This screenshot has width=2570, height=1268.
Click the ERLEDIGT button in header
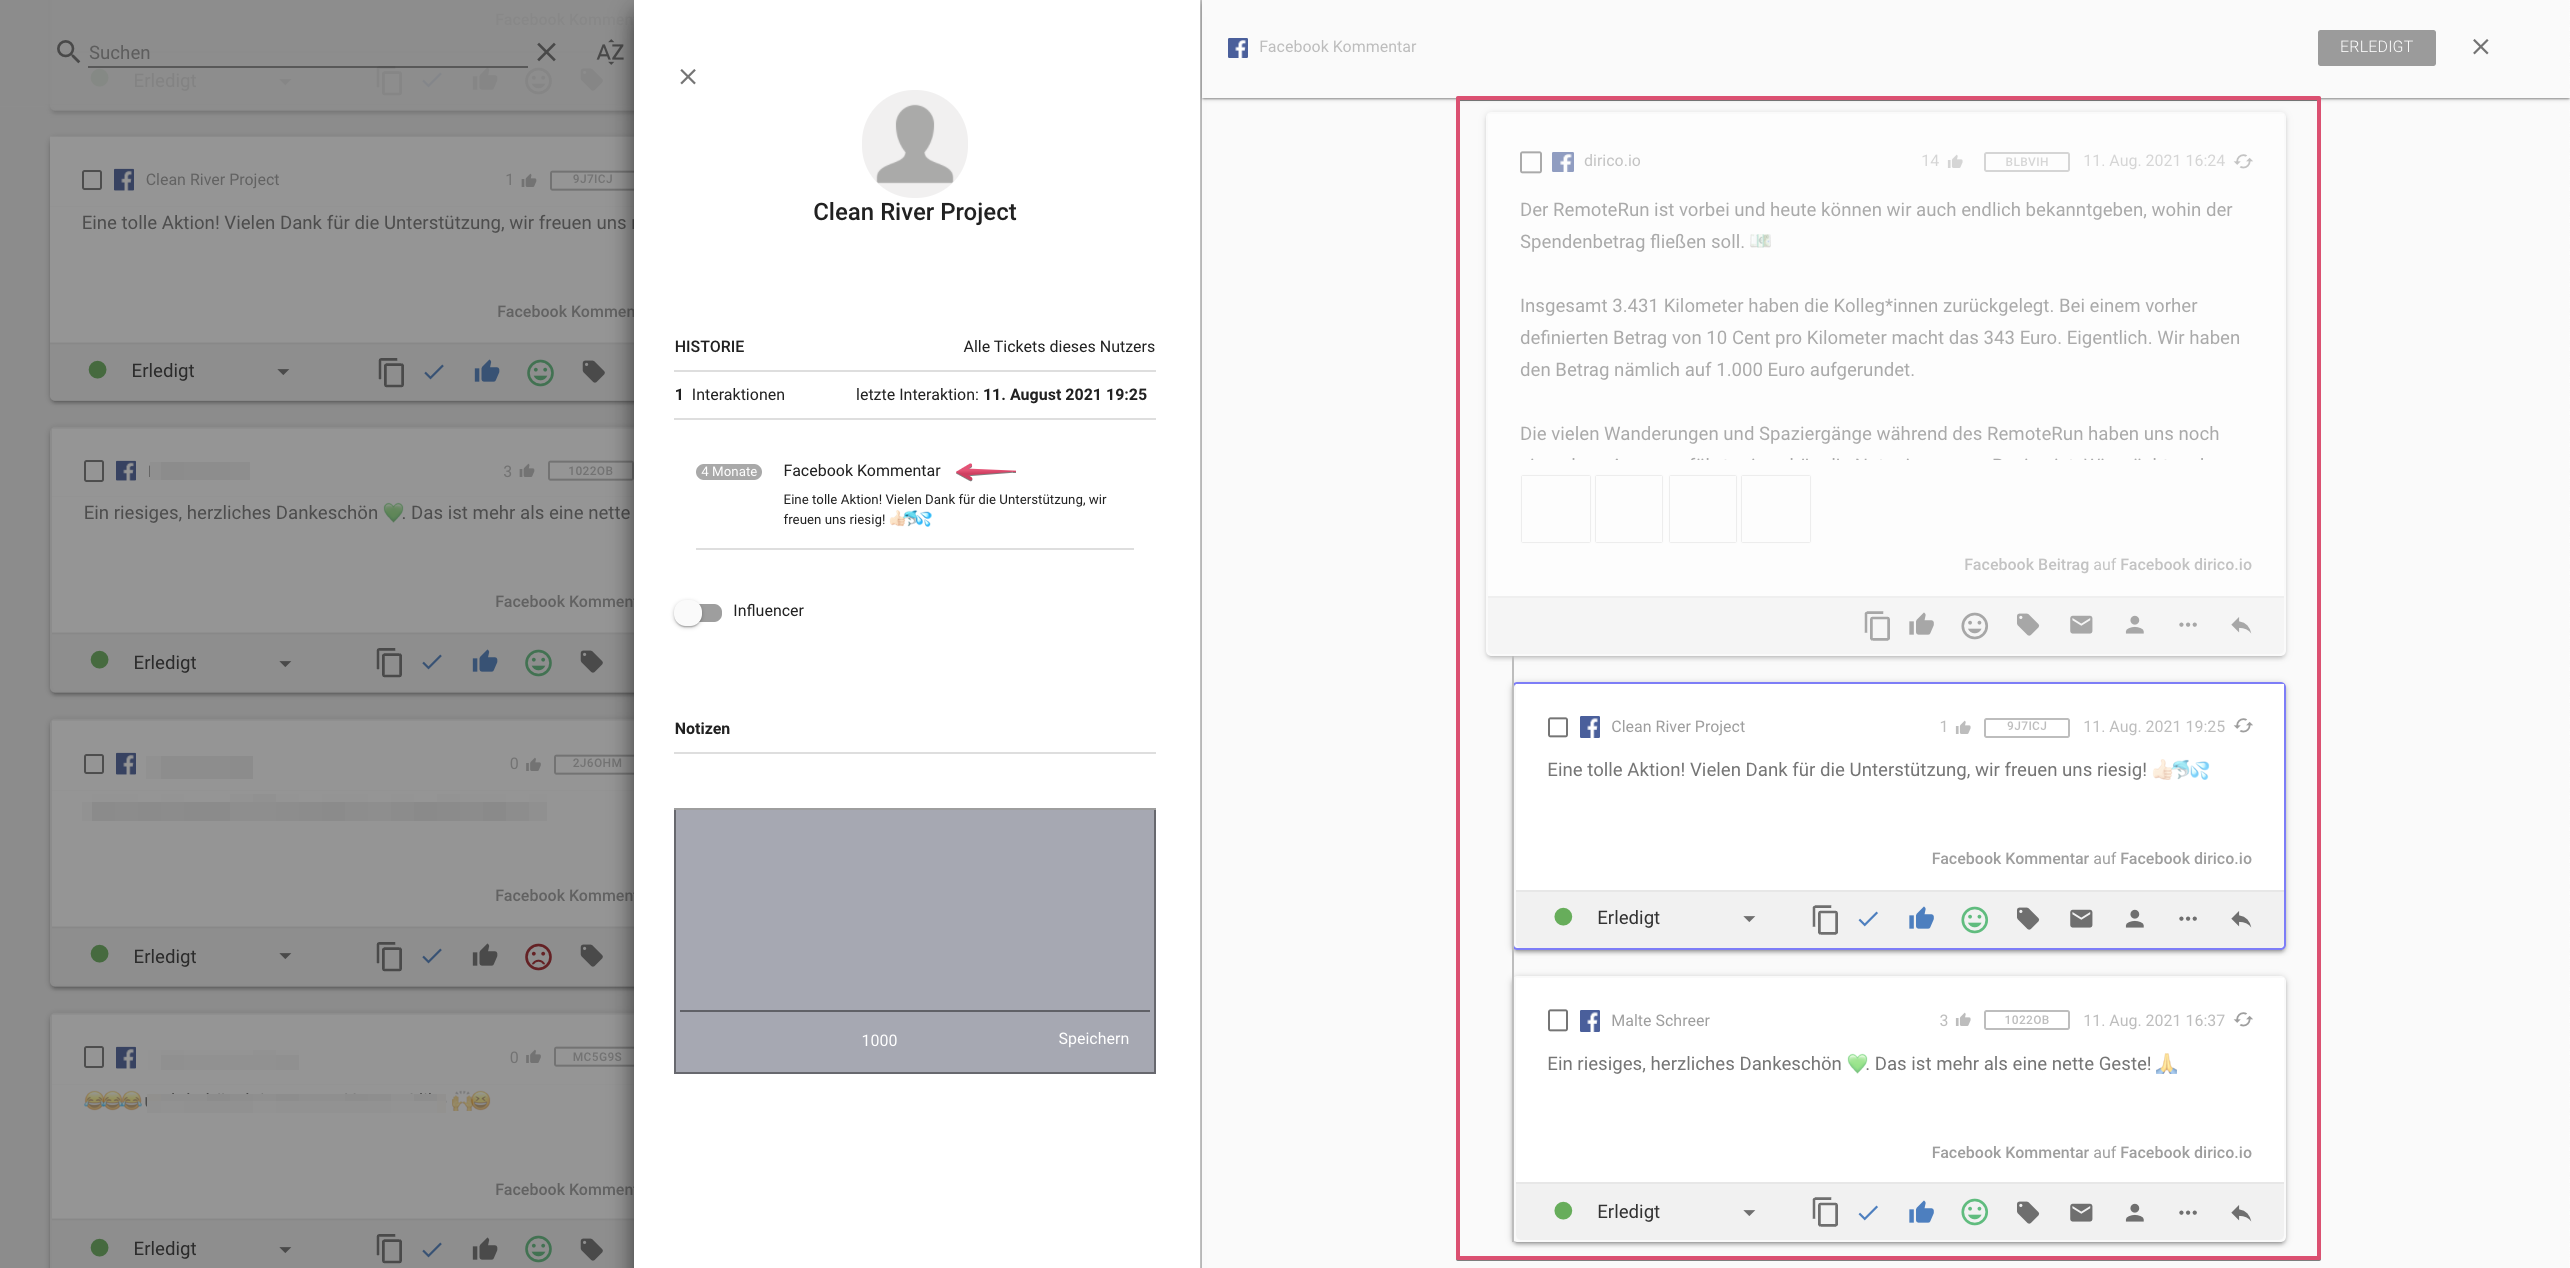(2376, 47)
